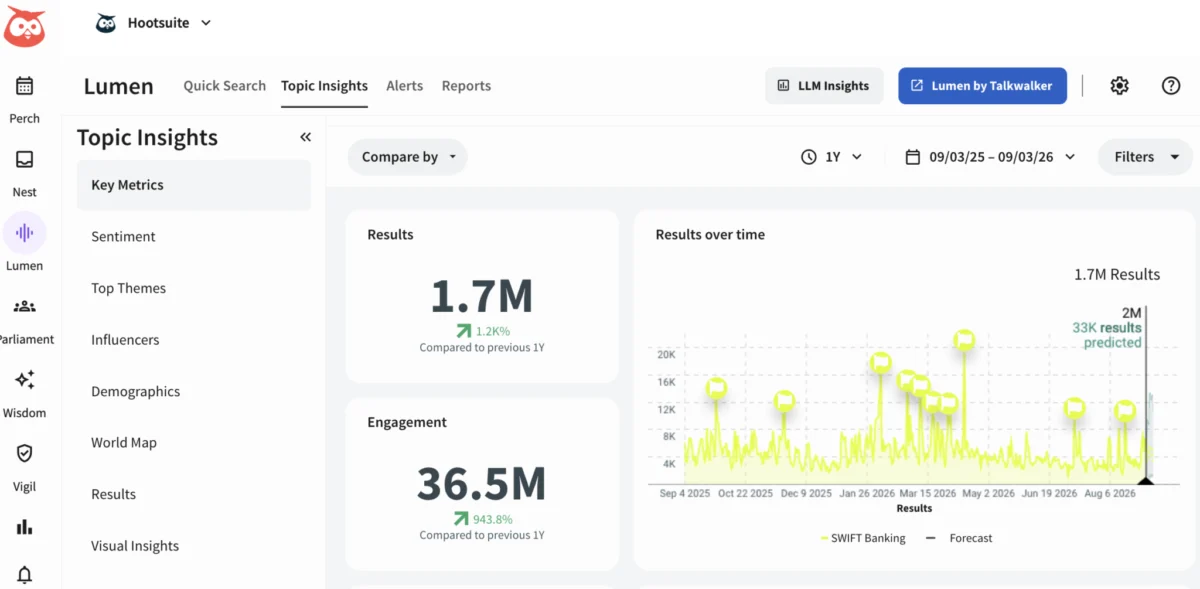Screen dimensions: 1200x589
Task: Click the owl icon next to Hootsuite
Action: (x=105, y=23)
